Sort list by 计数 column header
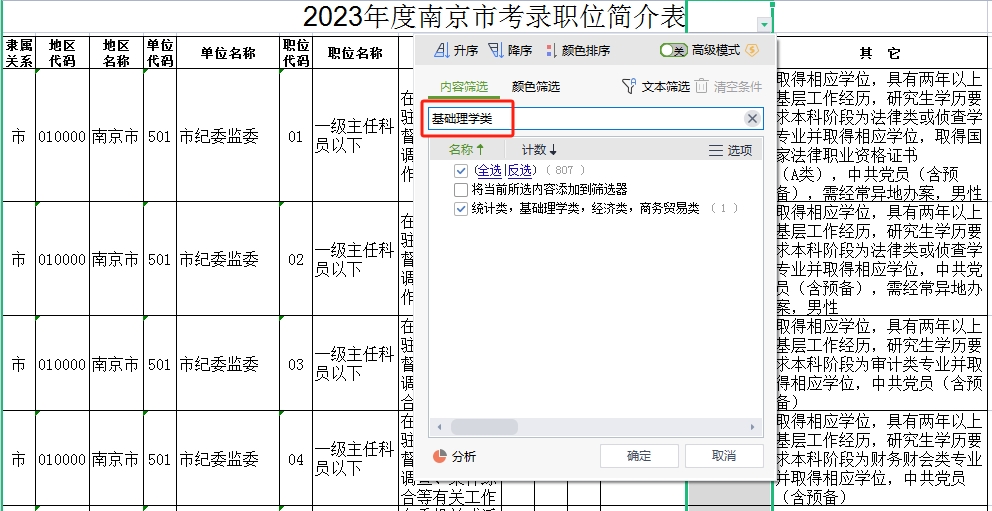The height and width of the screenshot is (511, 992). click(539, 150)
